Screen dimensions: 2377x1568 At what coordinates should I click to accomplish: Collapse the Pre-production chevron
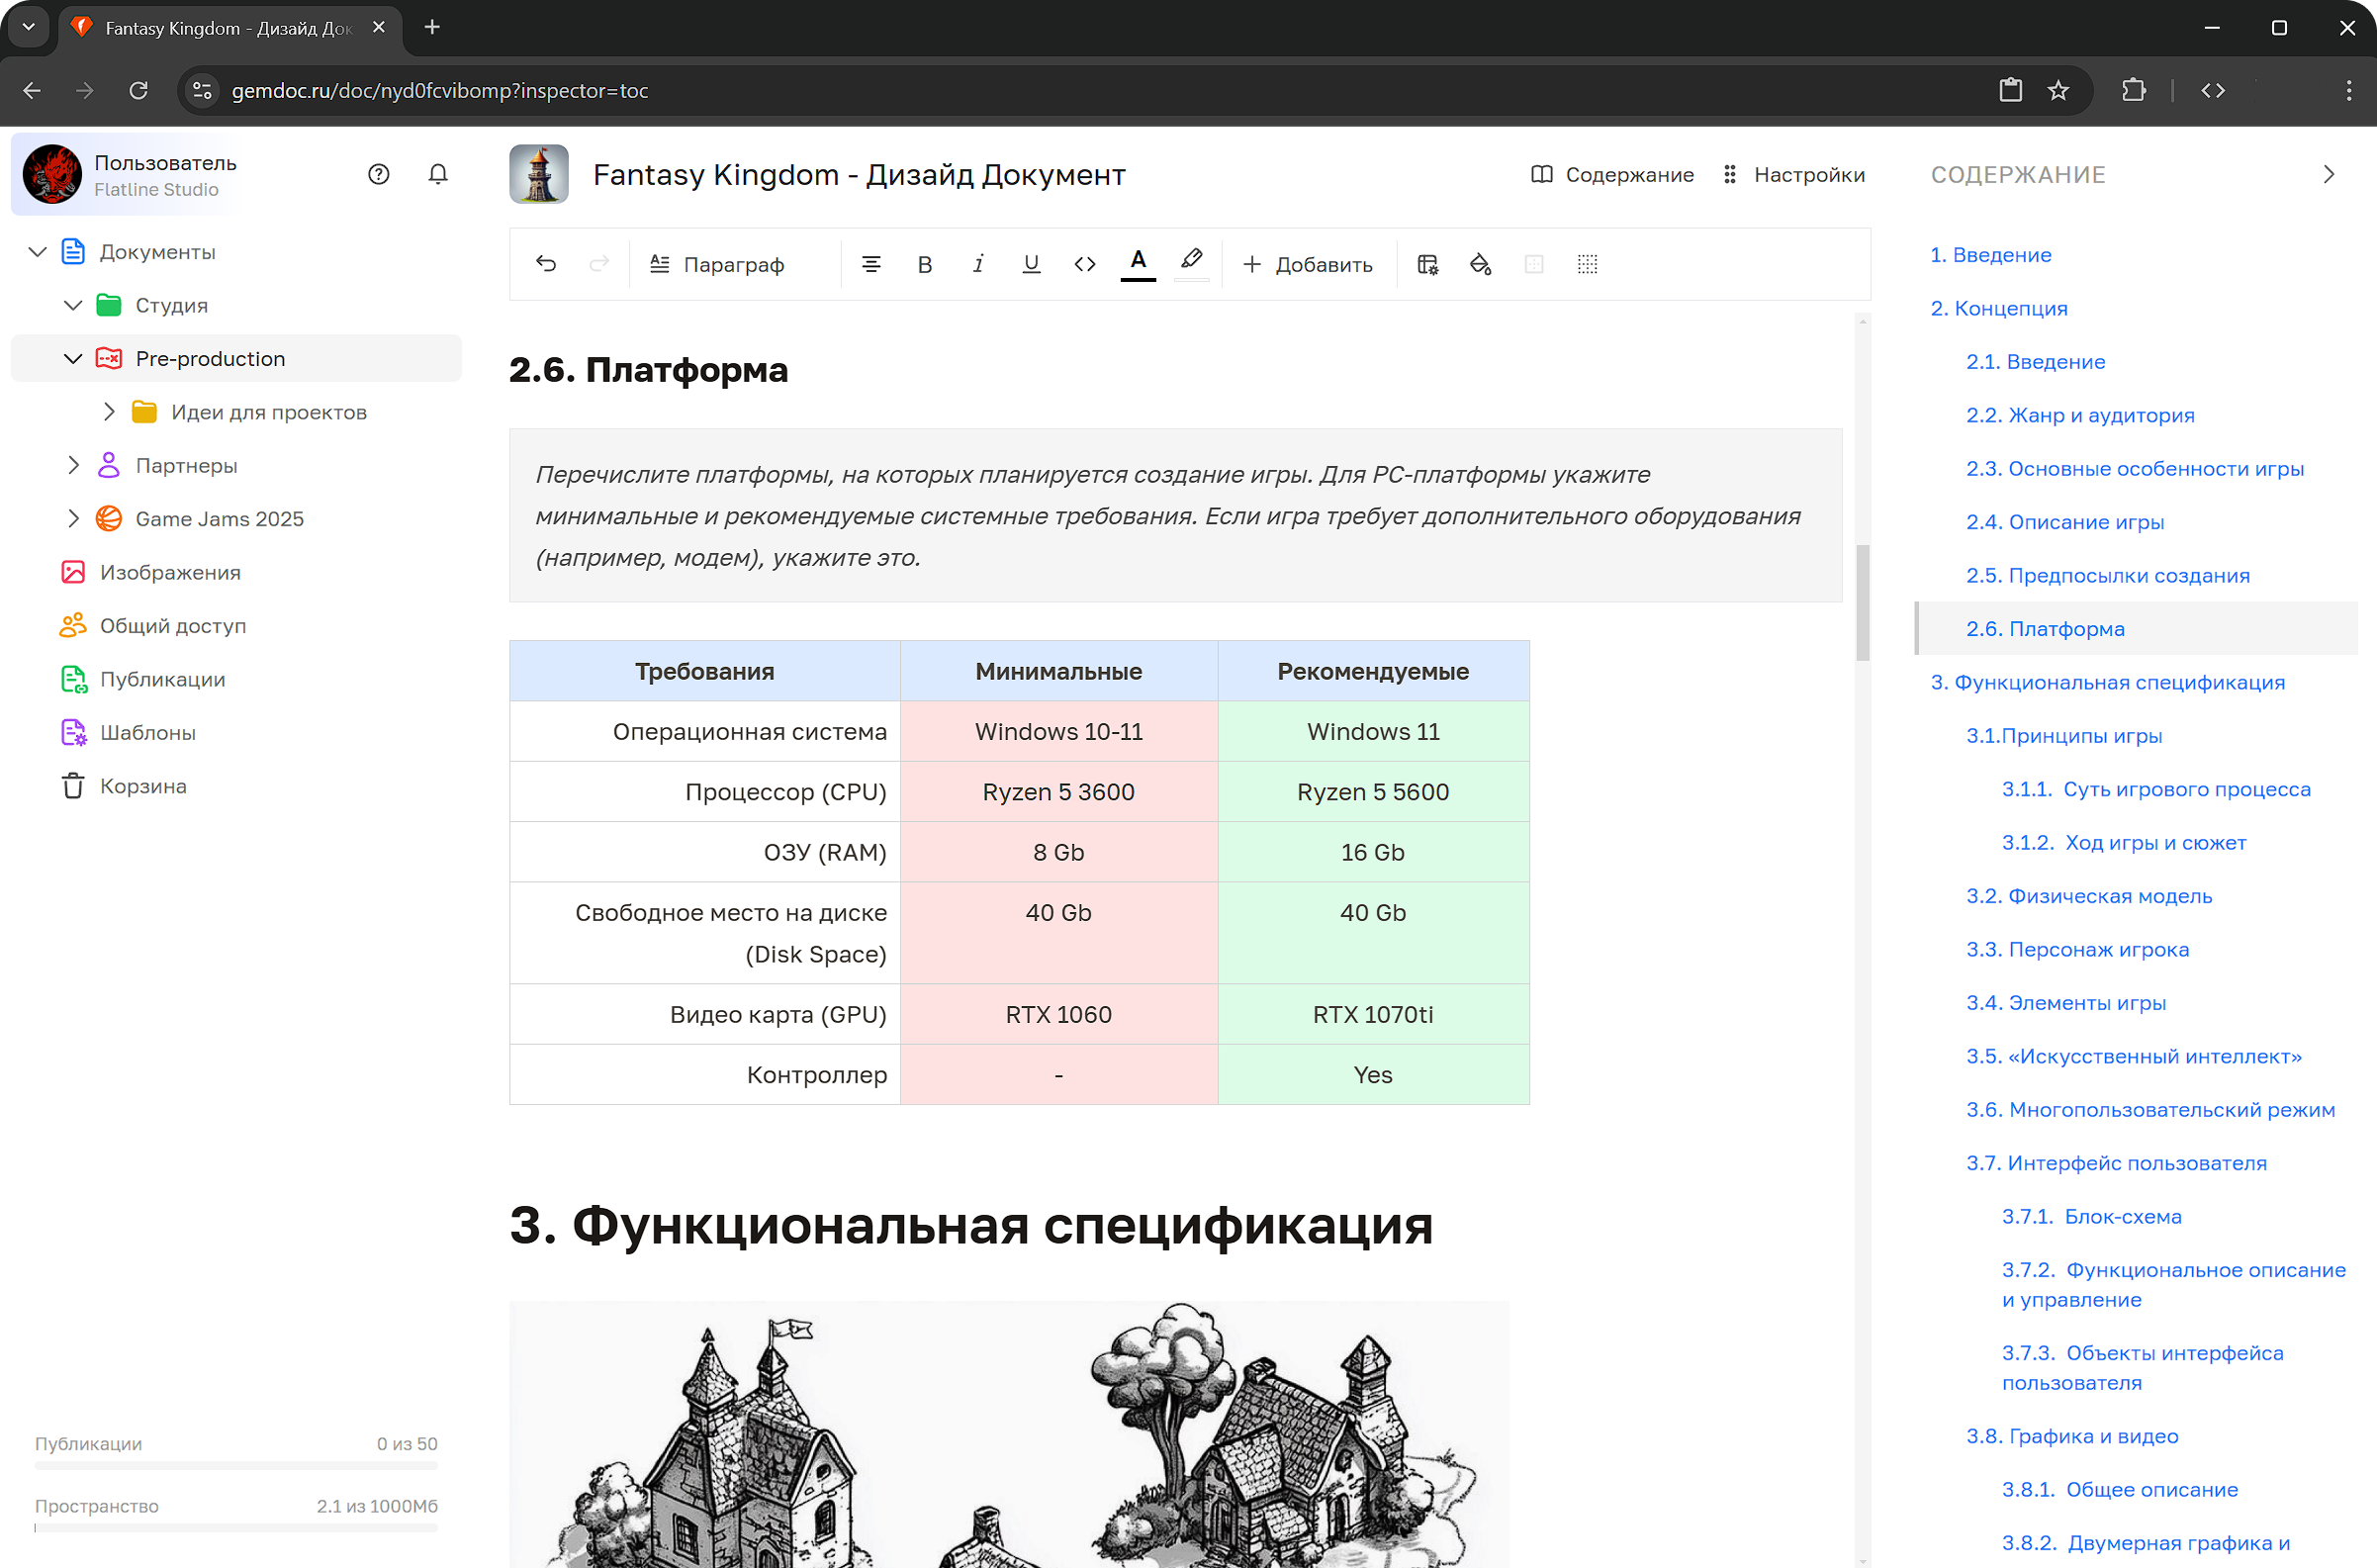73,358
